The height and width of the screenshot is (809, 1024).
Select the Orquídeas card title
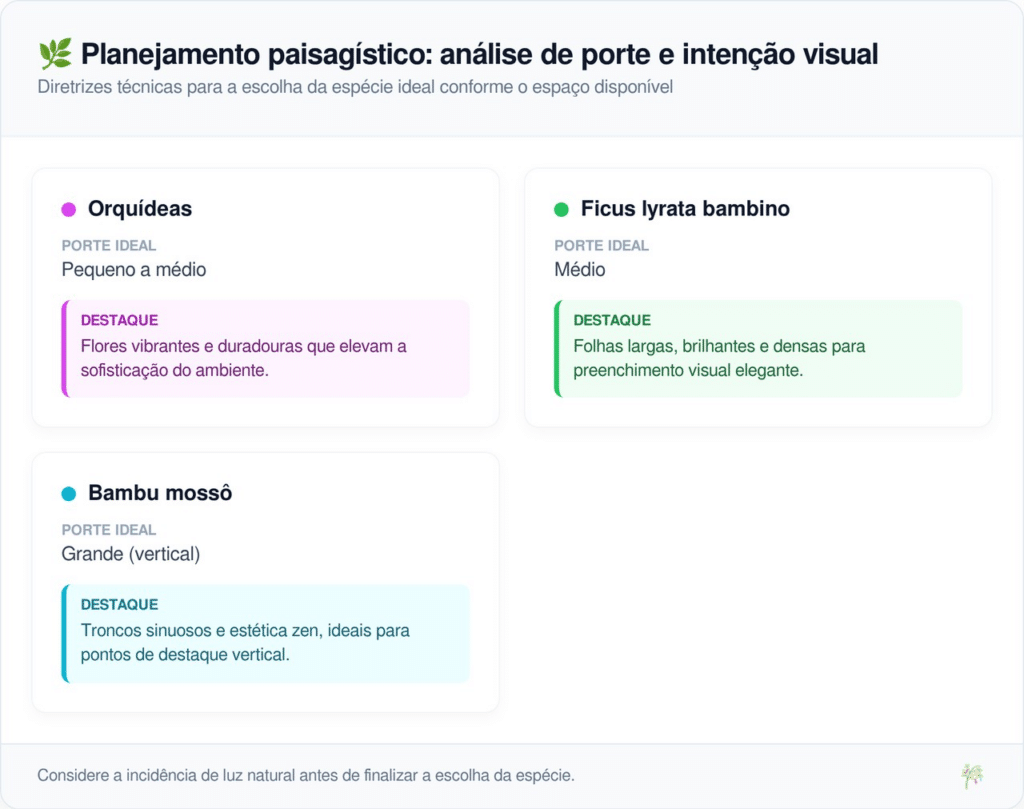(x=140, y=209)
